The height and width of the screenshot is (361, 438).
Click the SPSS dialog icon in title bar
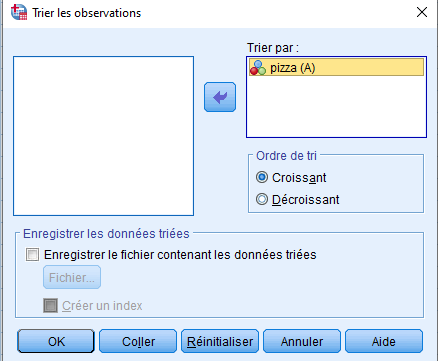tap(19, 12)
